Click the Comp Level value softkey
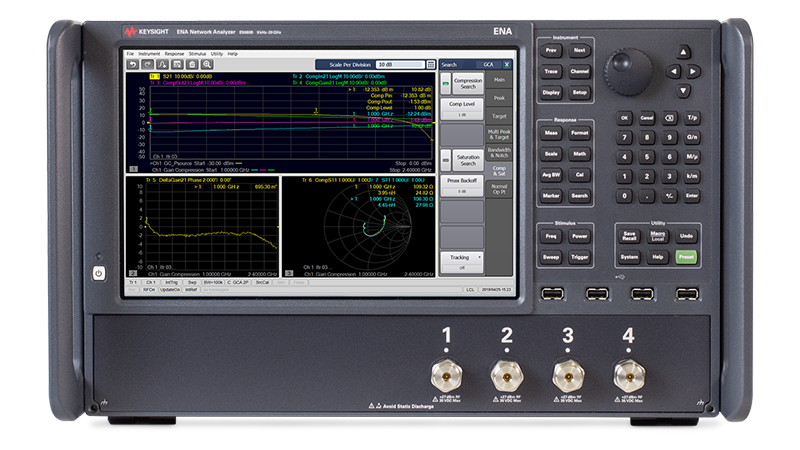The height and width of the screenshot is (450, 800). click(462, 109)
